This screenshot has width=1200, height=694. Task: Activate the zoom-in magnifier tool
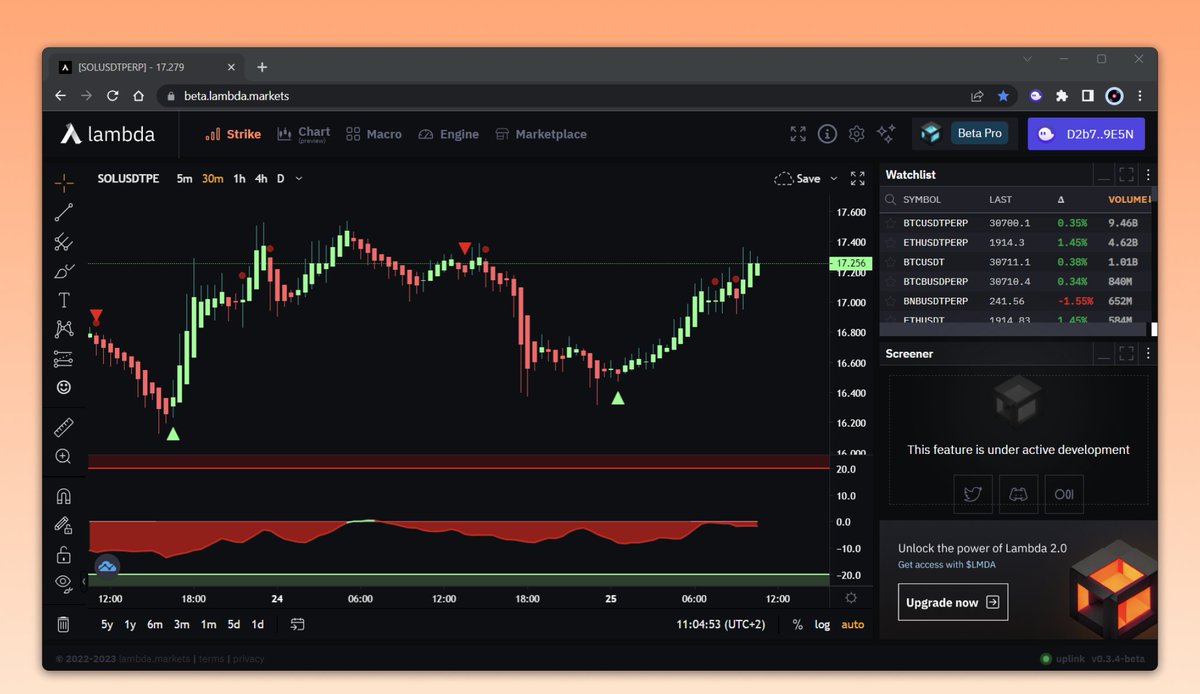[x=64, y=457]
